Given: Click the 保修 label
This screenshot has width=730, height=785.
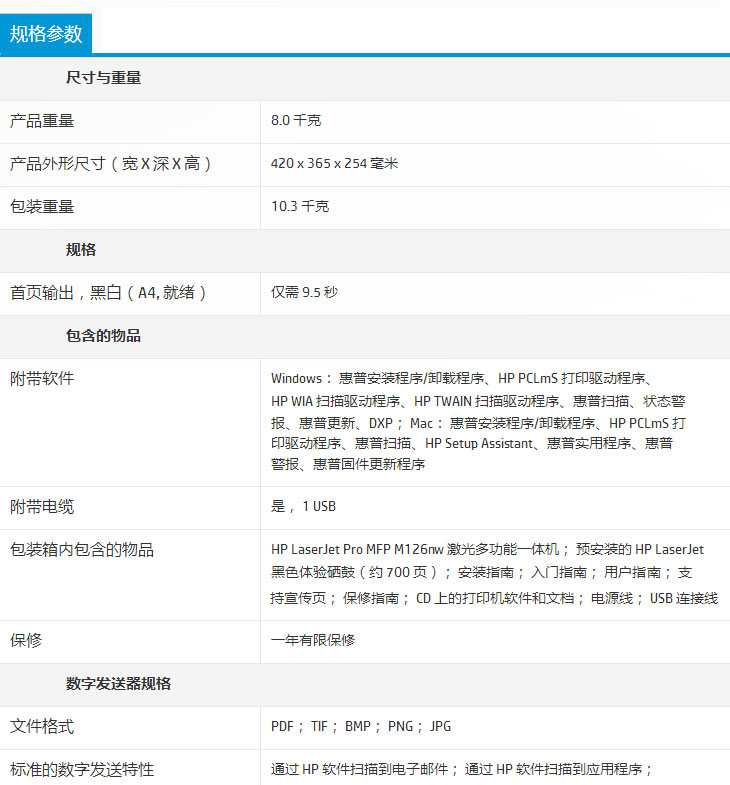Looking at the screenshot, I should click(26, 641).
